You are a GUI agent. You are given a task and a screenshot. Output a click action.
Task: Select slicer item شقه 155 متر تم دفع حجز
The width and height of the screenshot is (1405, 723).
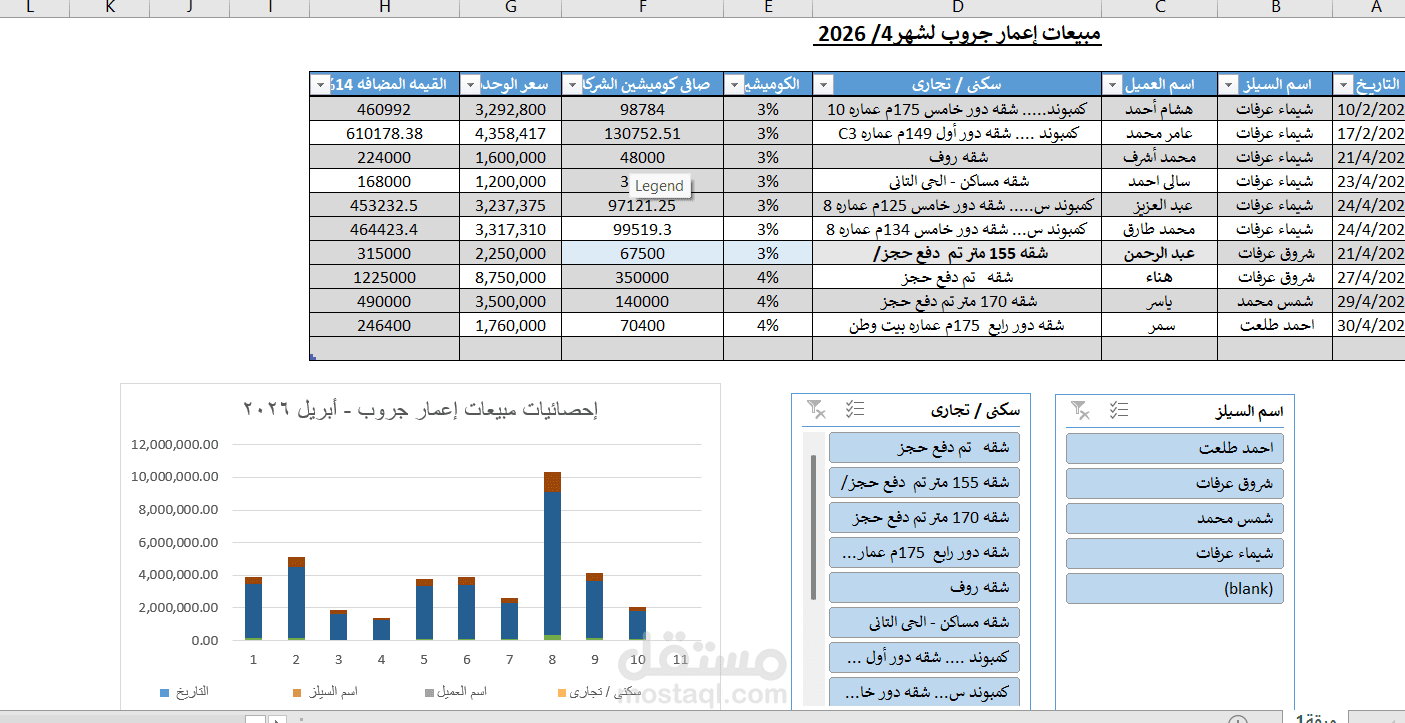pyautogui.click(x=924, y=482)
